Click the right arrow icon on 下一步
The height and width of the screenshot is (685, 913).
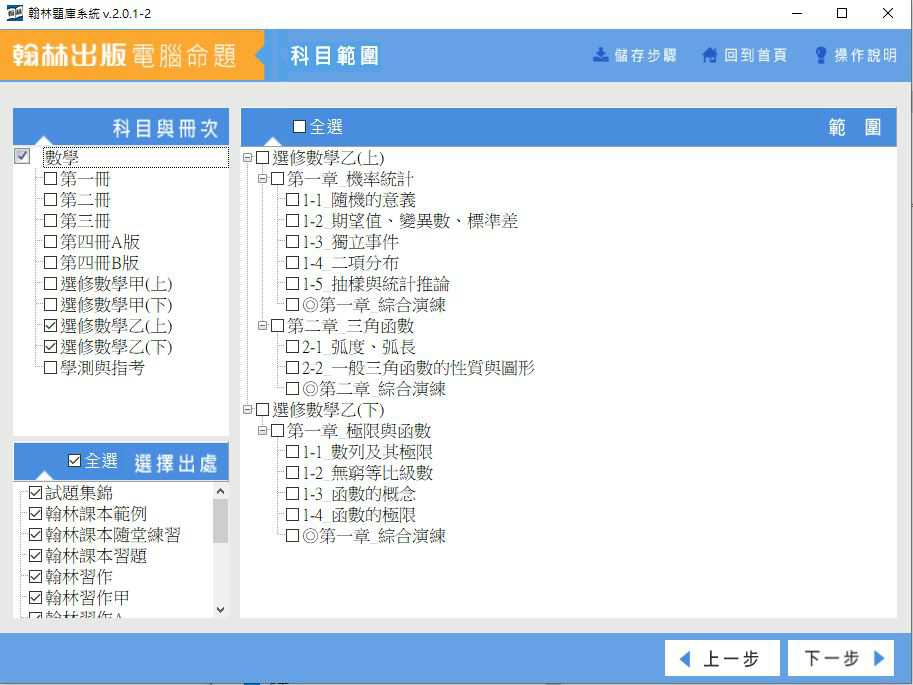(879, 658)
